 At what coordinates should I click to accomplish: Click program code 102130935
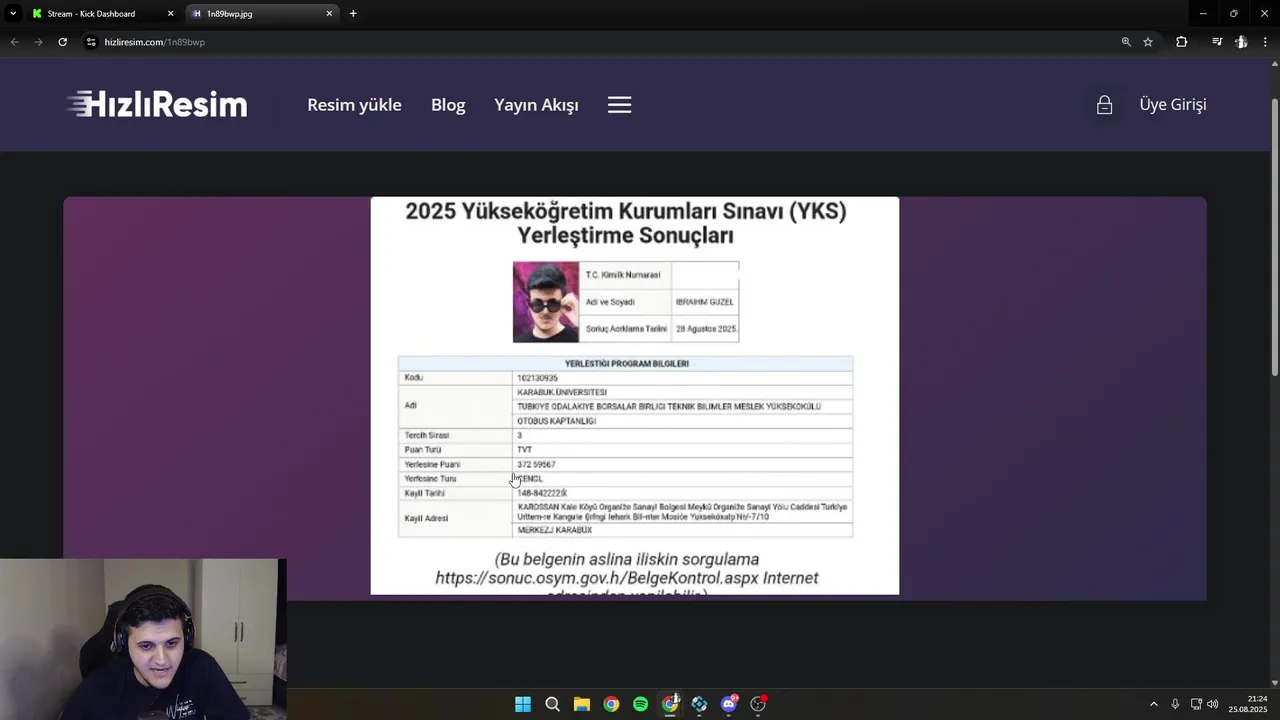click(x=537, y=378)
